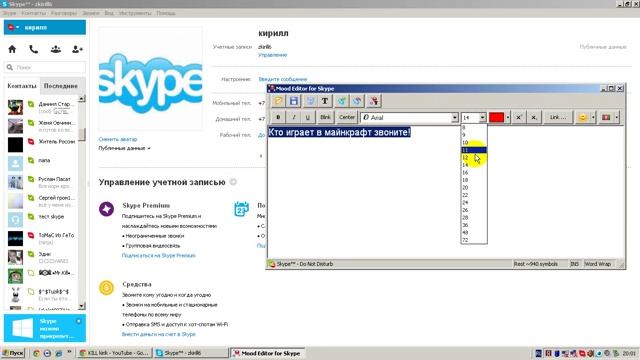Image resolution: width=640 pixels, height=360 pixels.
Task: Click the Введите сообщение mood link
Action: point(282,79)
